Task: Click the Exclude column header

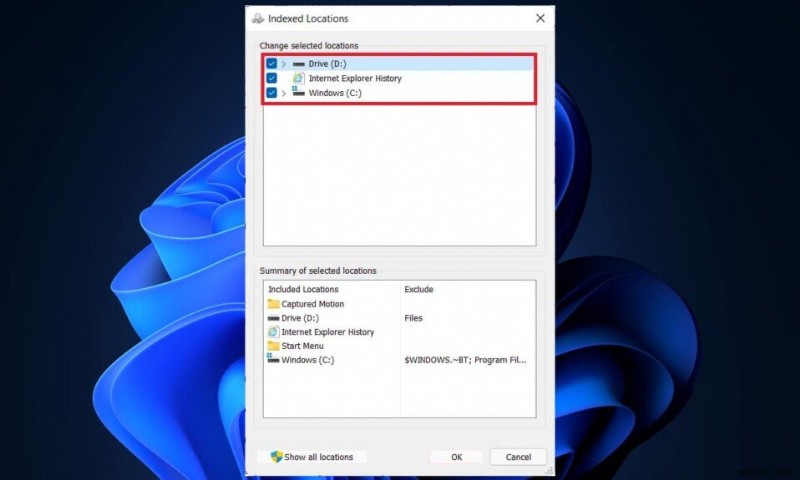Action: pos(419,289)
